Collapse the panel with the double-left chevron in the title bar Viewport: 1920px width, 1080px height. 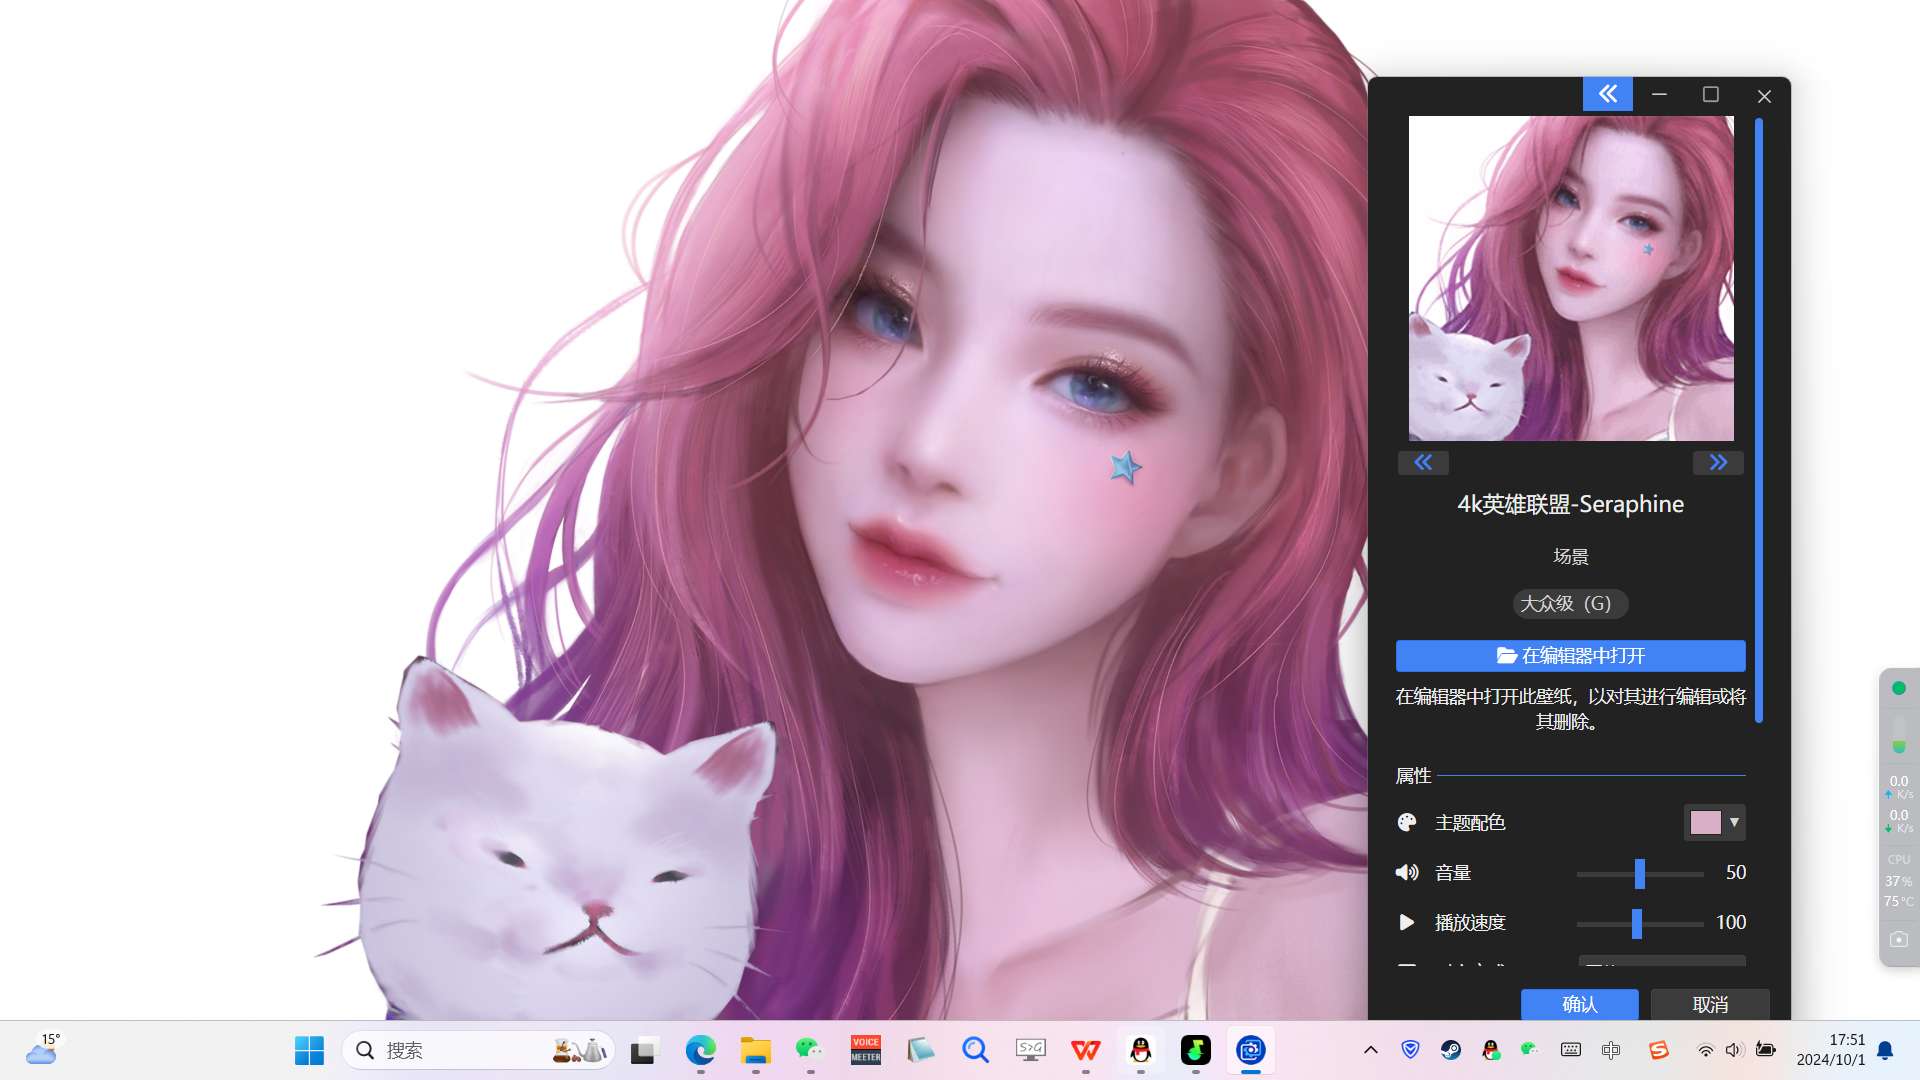pos(1607,94)
